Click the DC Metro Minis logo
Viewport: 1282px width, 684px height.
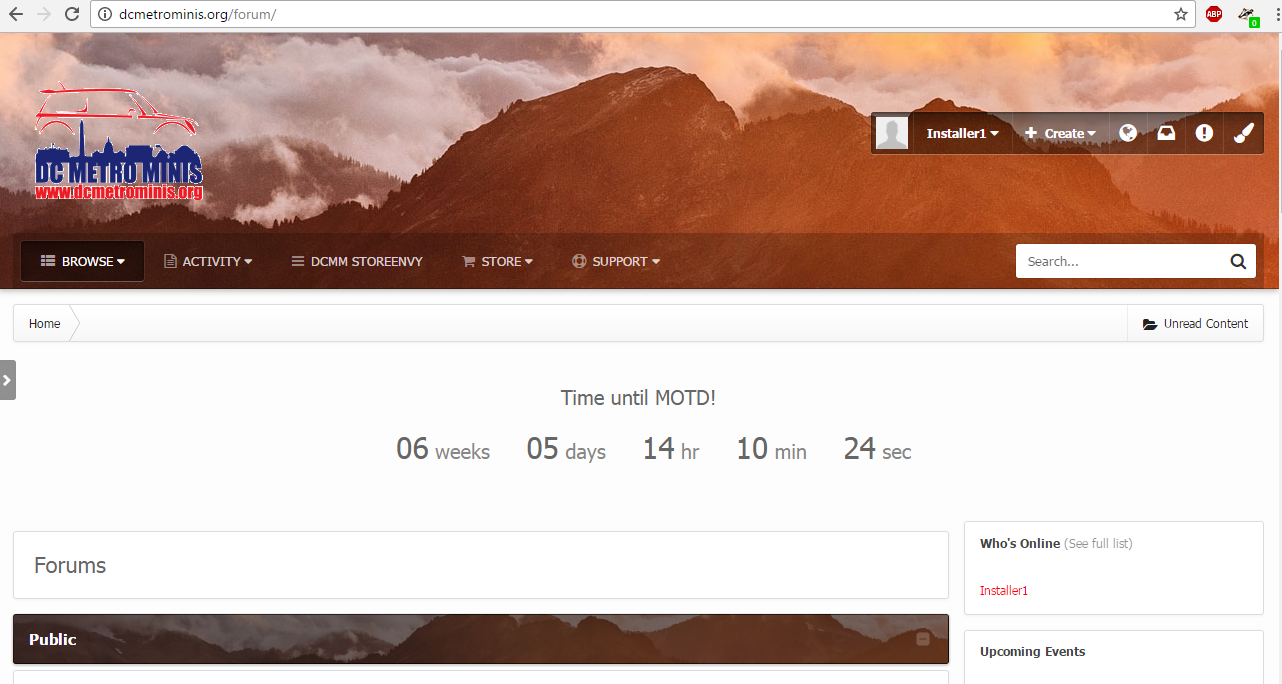coord(118,142)
